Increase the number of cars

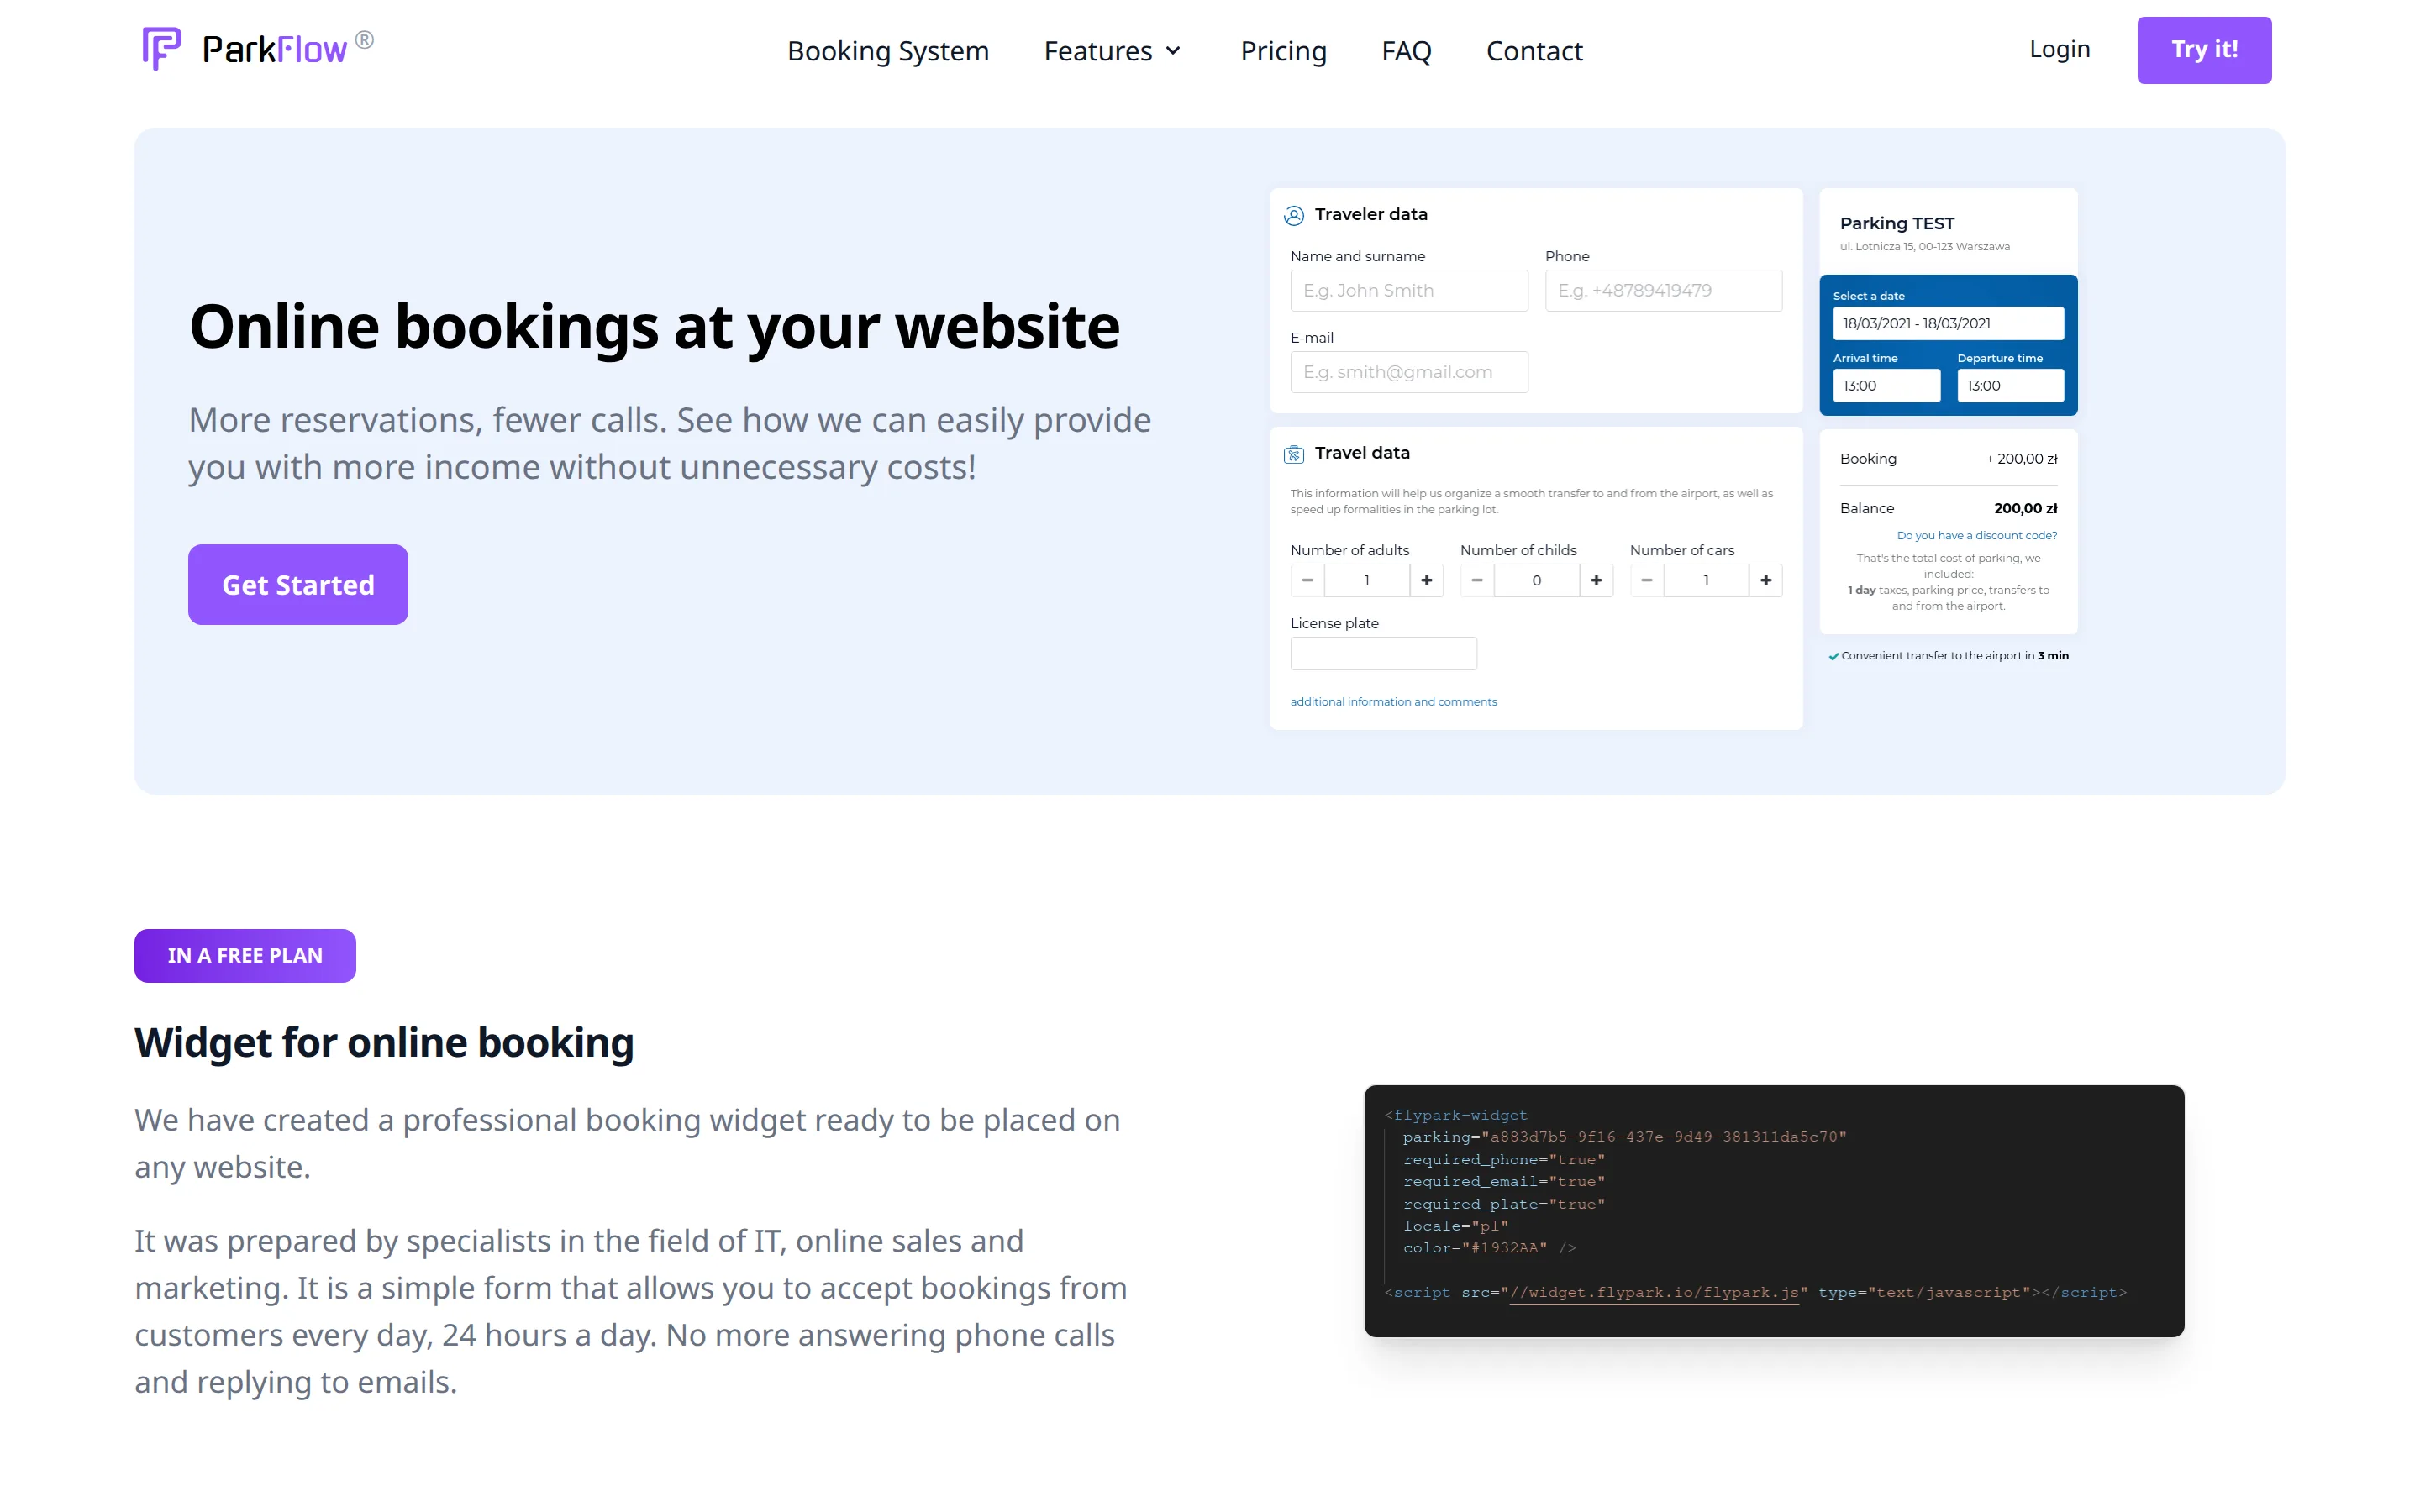pos(1766,580)
